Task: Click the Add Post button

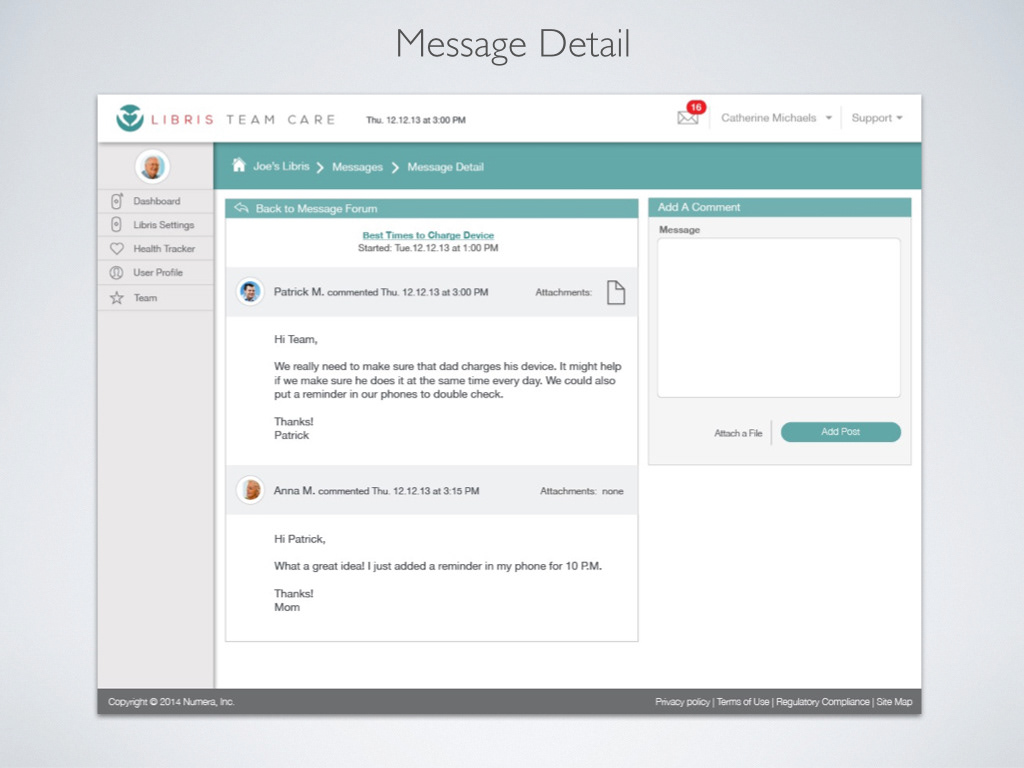Action: 840,432
